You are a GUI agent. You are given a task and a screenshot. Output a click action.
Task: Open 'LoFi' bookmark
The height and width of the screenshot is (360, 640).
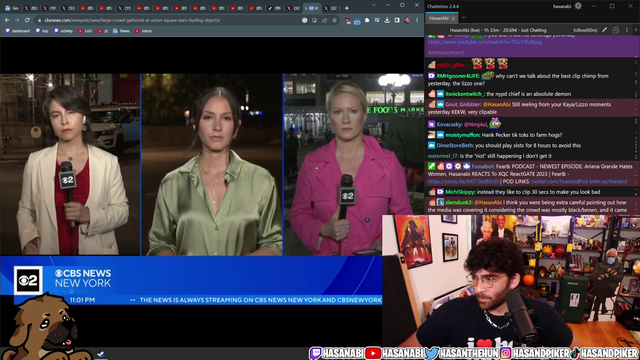click(x=85, y=31)
